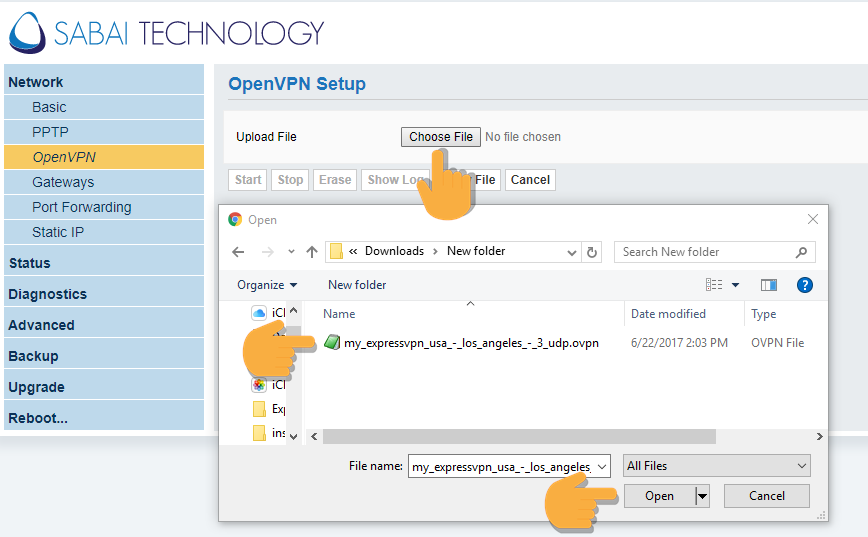Click Downloads in the address path

coord(394,251)
